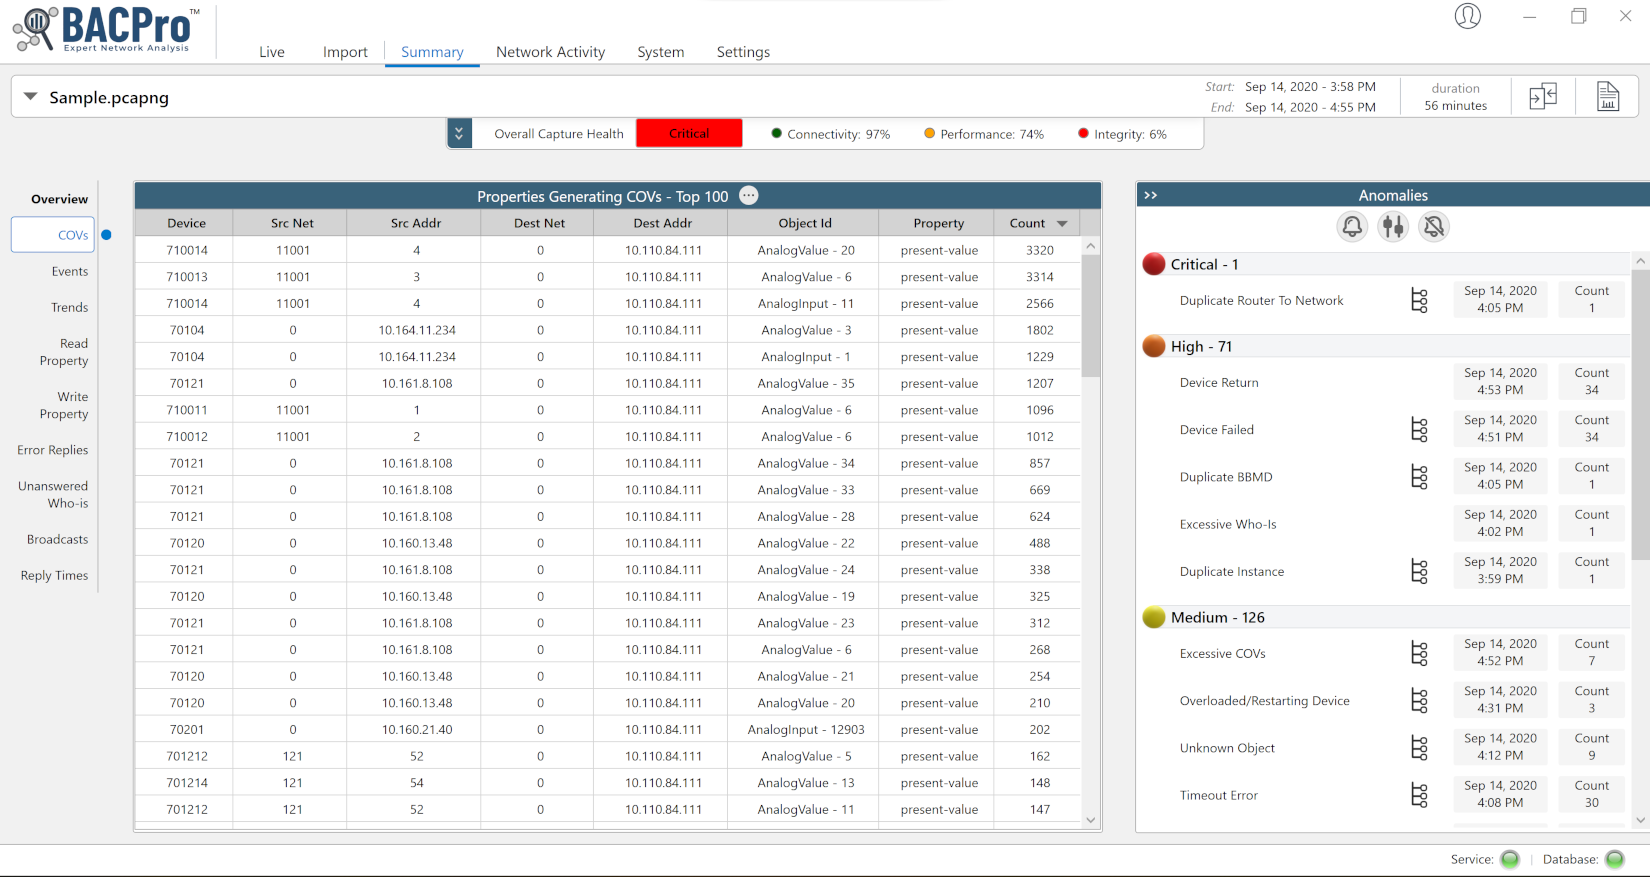Click the AnalogInput - 12903 cell

[x=805, y=729]
